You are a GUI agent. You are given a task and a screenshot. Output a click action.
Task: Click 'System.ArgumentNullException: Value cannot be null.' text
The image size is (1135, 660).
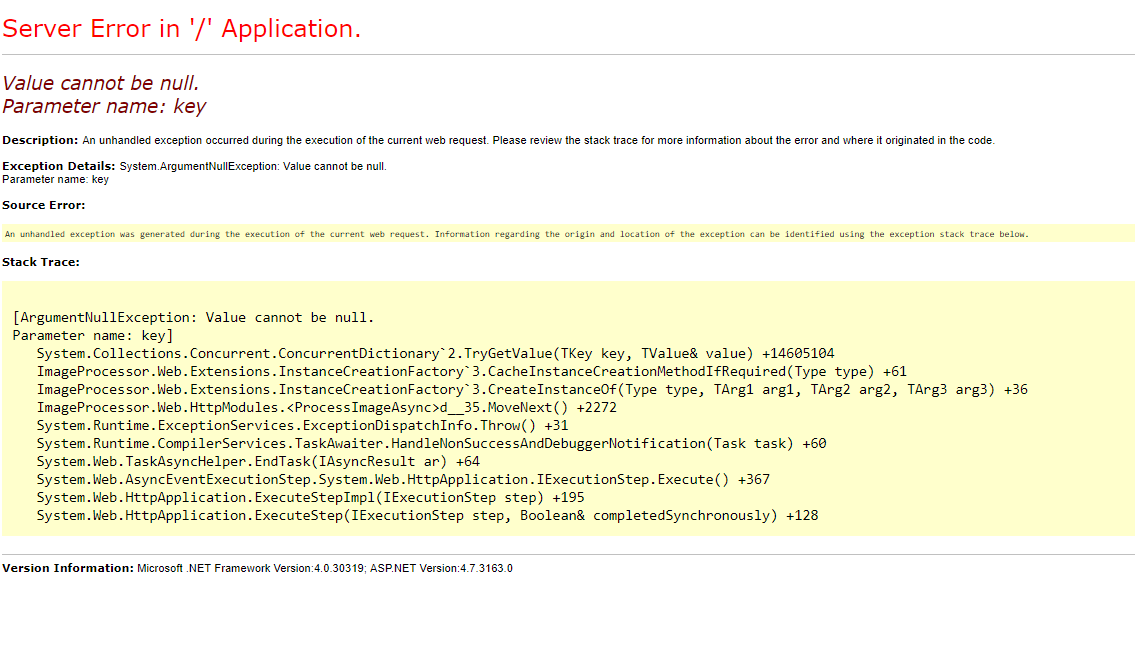253,166
